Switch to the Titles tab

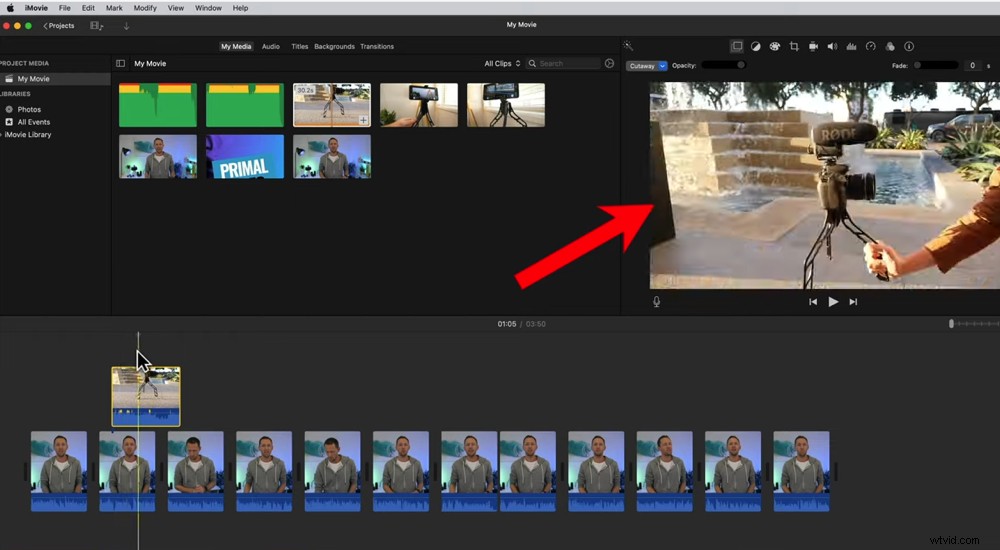(x=300, y=47)
